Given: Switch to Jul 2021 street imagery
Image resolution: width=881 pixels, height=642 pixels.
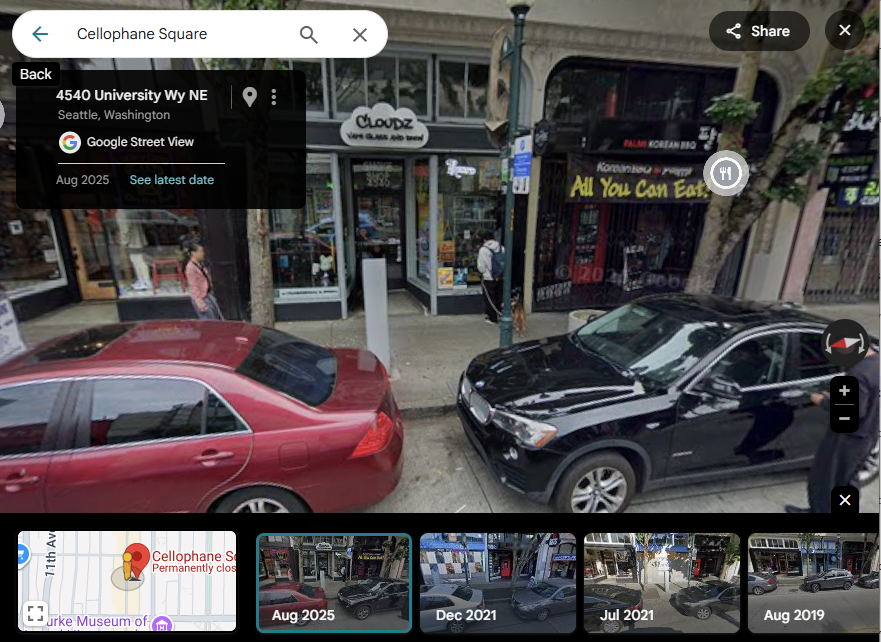Looking at the screenshot, I should 661,582.
